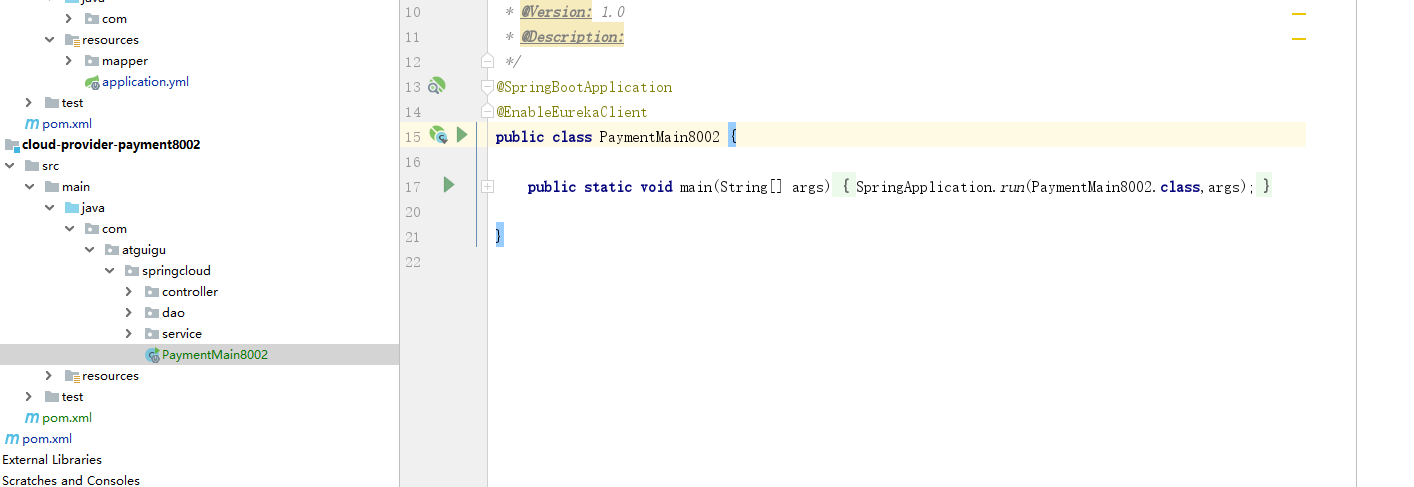Open Spring bean navigation icon on line 15
The width and height of the screenshot is (1414, 487).
coord(438,134)
